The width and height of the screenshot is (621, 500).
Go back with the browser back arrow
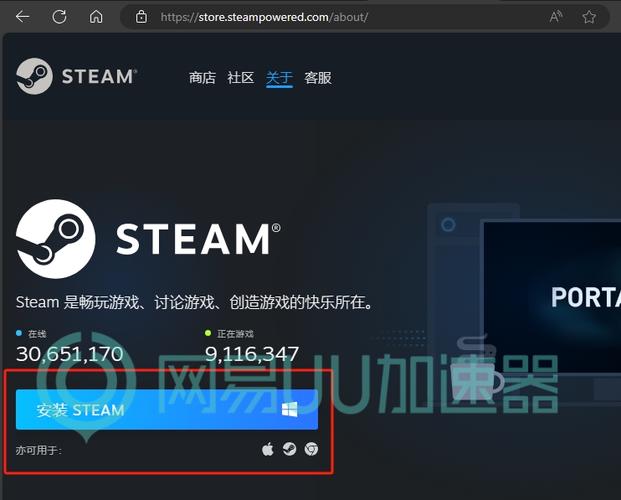point(23,17)
